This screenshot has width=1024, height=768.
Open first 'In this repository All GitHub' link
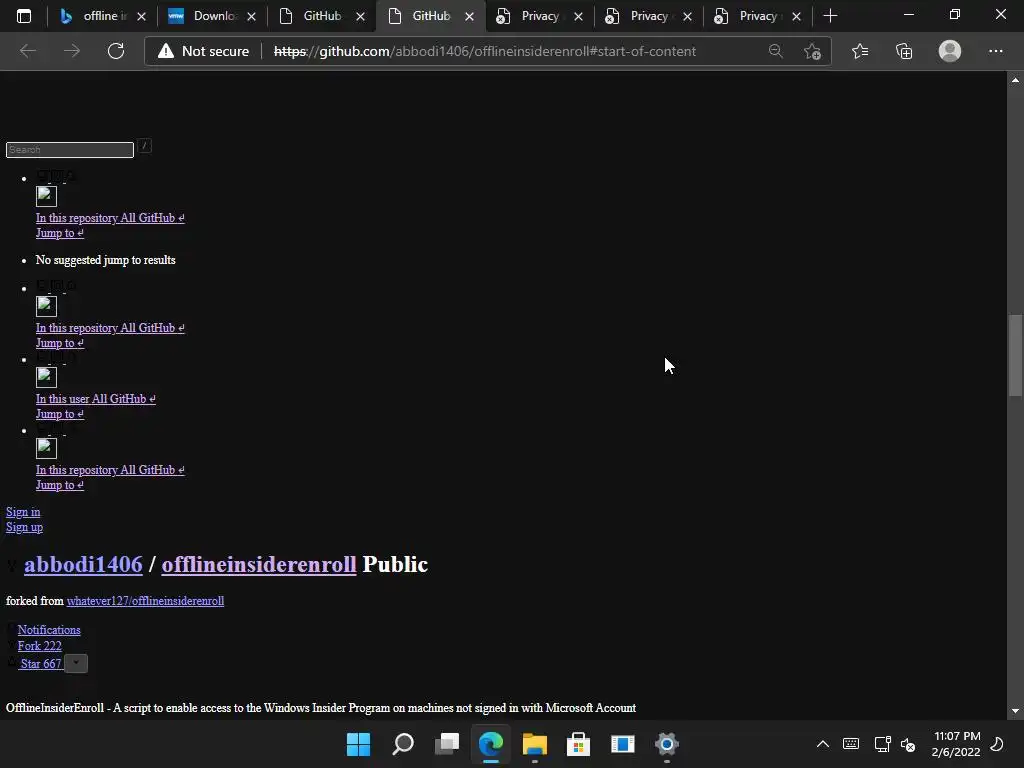110,217
